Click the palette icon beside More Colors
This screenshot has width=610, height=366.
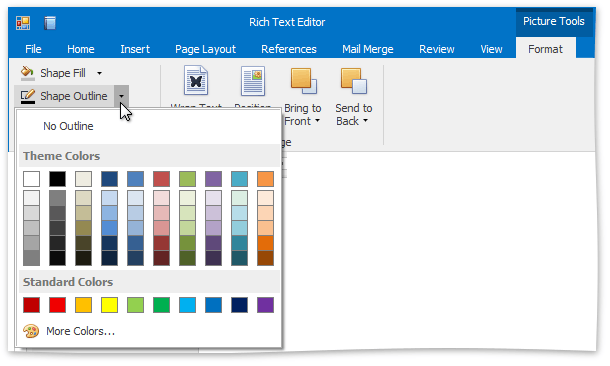(31, 331)
